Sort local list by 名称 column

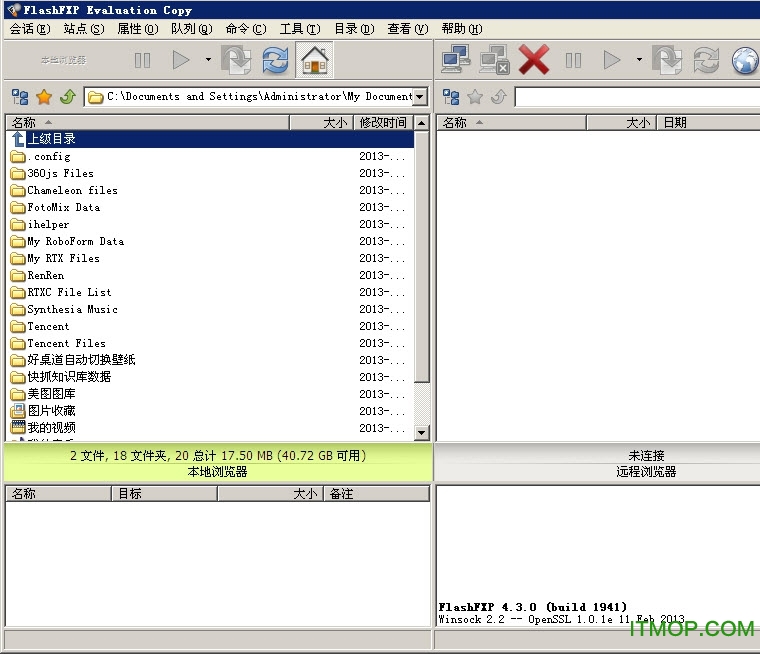click(148, 123)
